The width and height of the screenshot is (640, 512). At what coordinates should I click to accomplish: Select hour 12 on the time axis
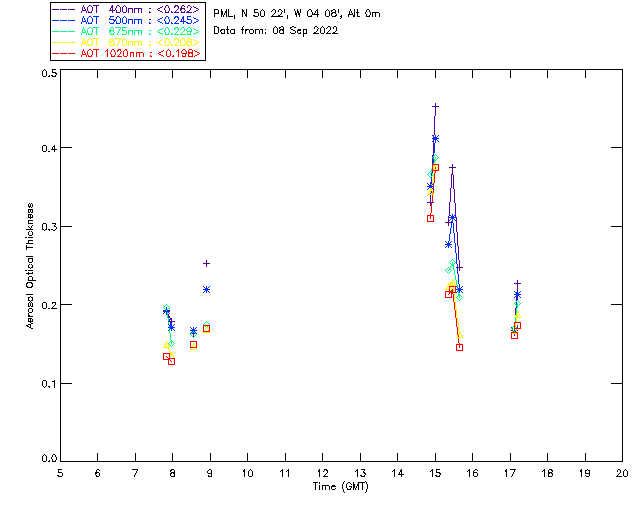(x=322, y=473)
